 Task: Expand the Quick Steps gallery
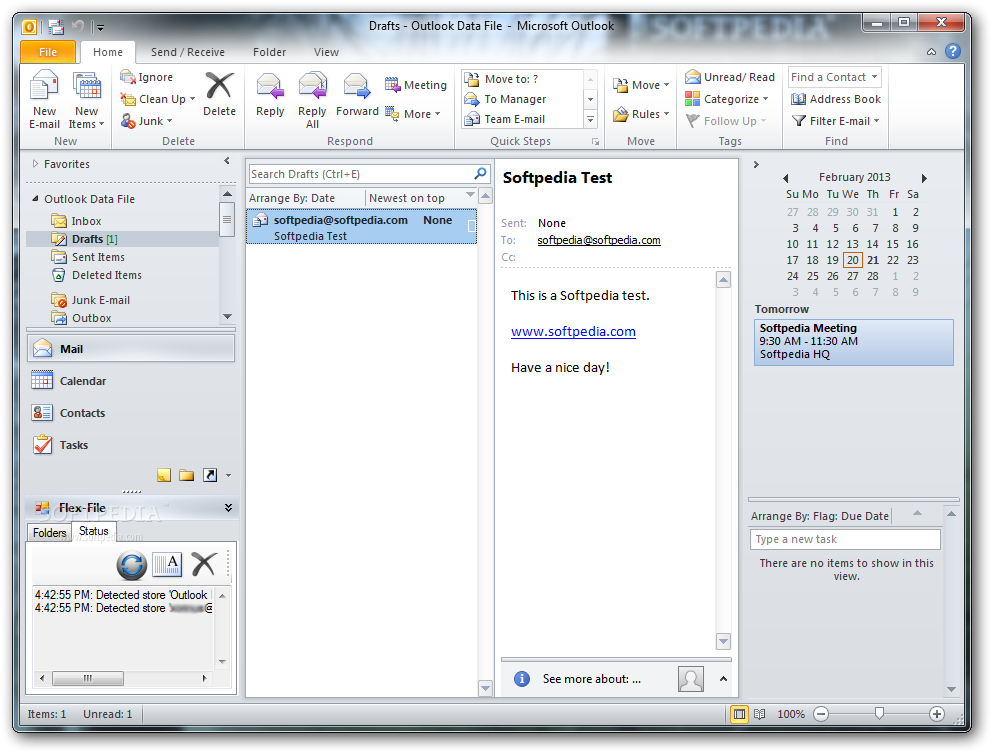590,119
